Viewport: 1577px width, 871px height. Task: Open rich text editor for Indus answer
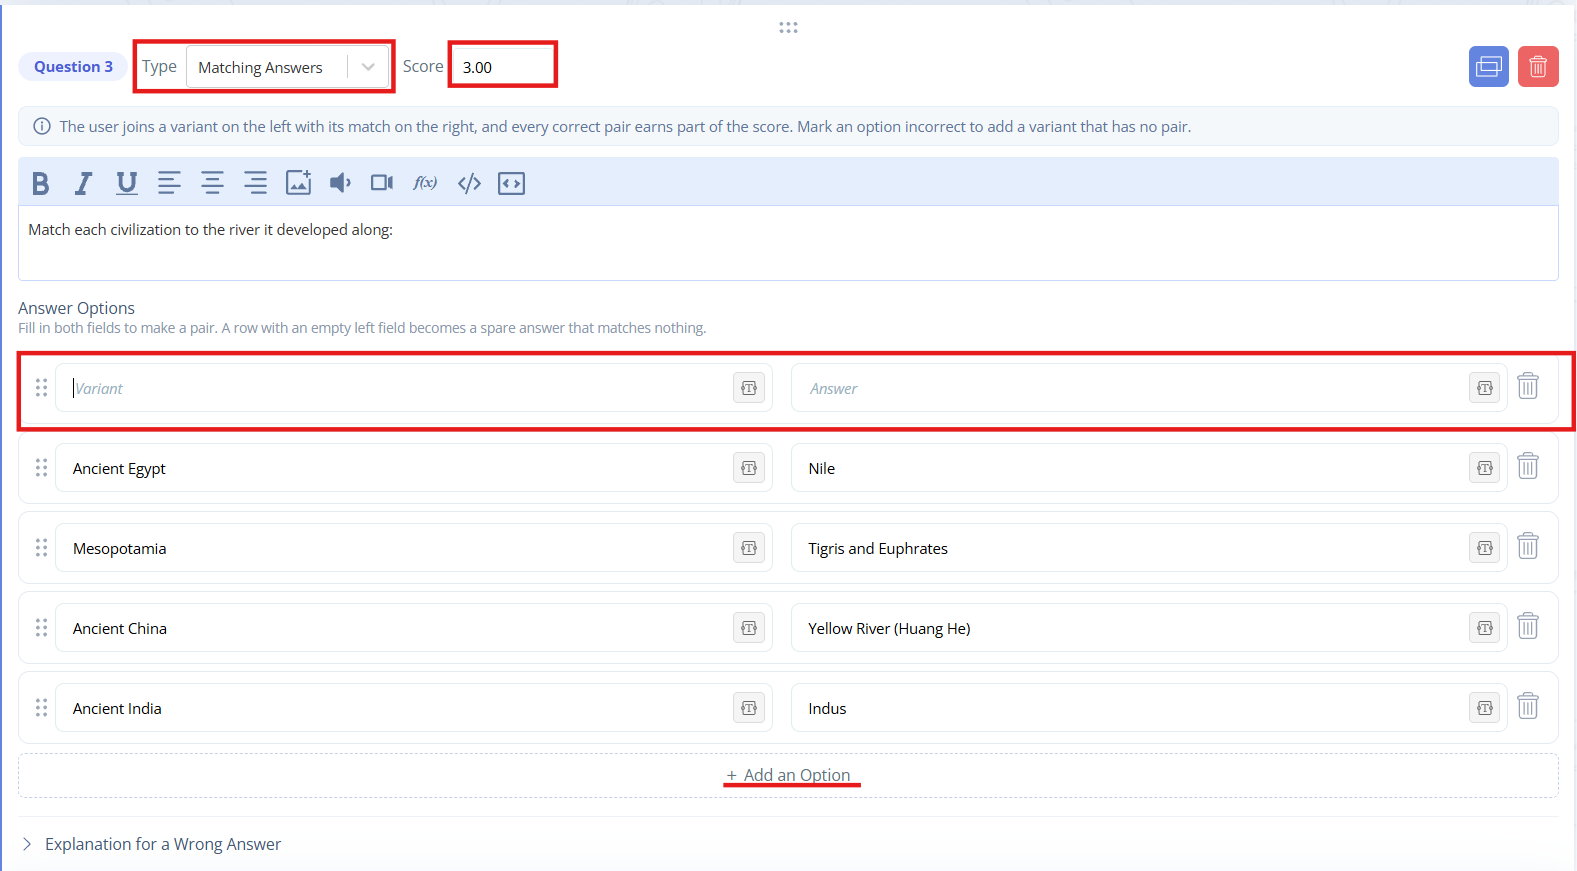pos(1484,708)
